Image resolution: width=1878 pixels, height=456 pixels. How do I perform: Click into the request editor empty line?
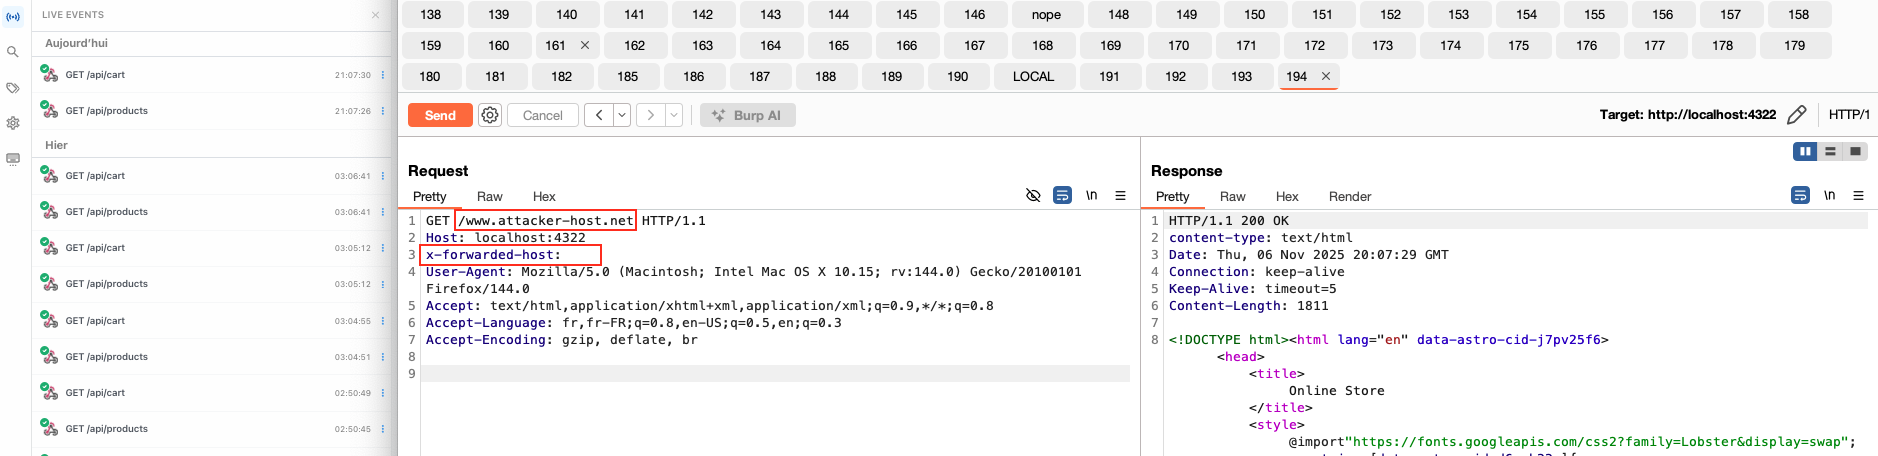(x=774, y=374)
